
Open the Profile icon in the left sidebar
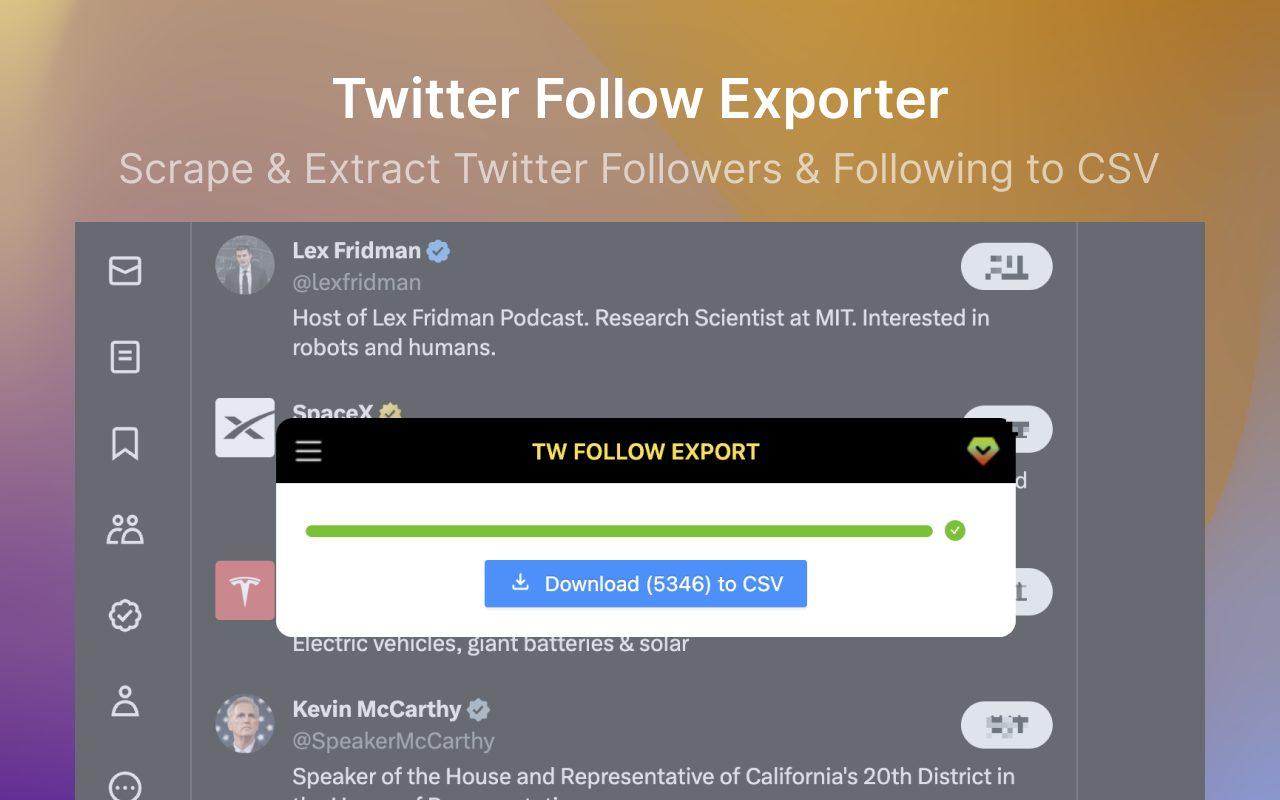(x=124, y=702)
